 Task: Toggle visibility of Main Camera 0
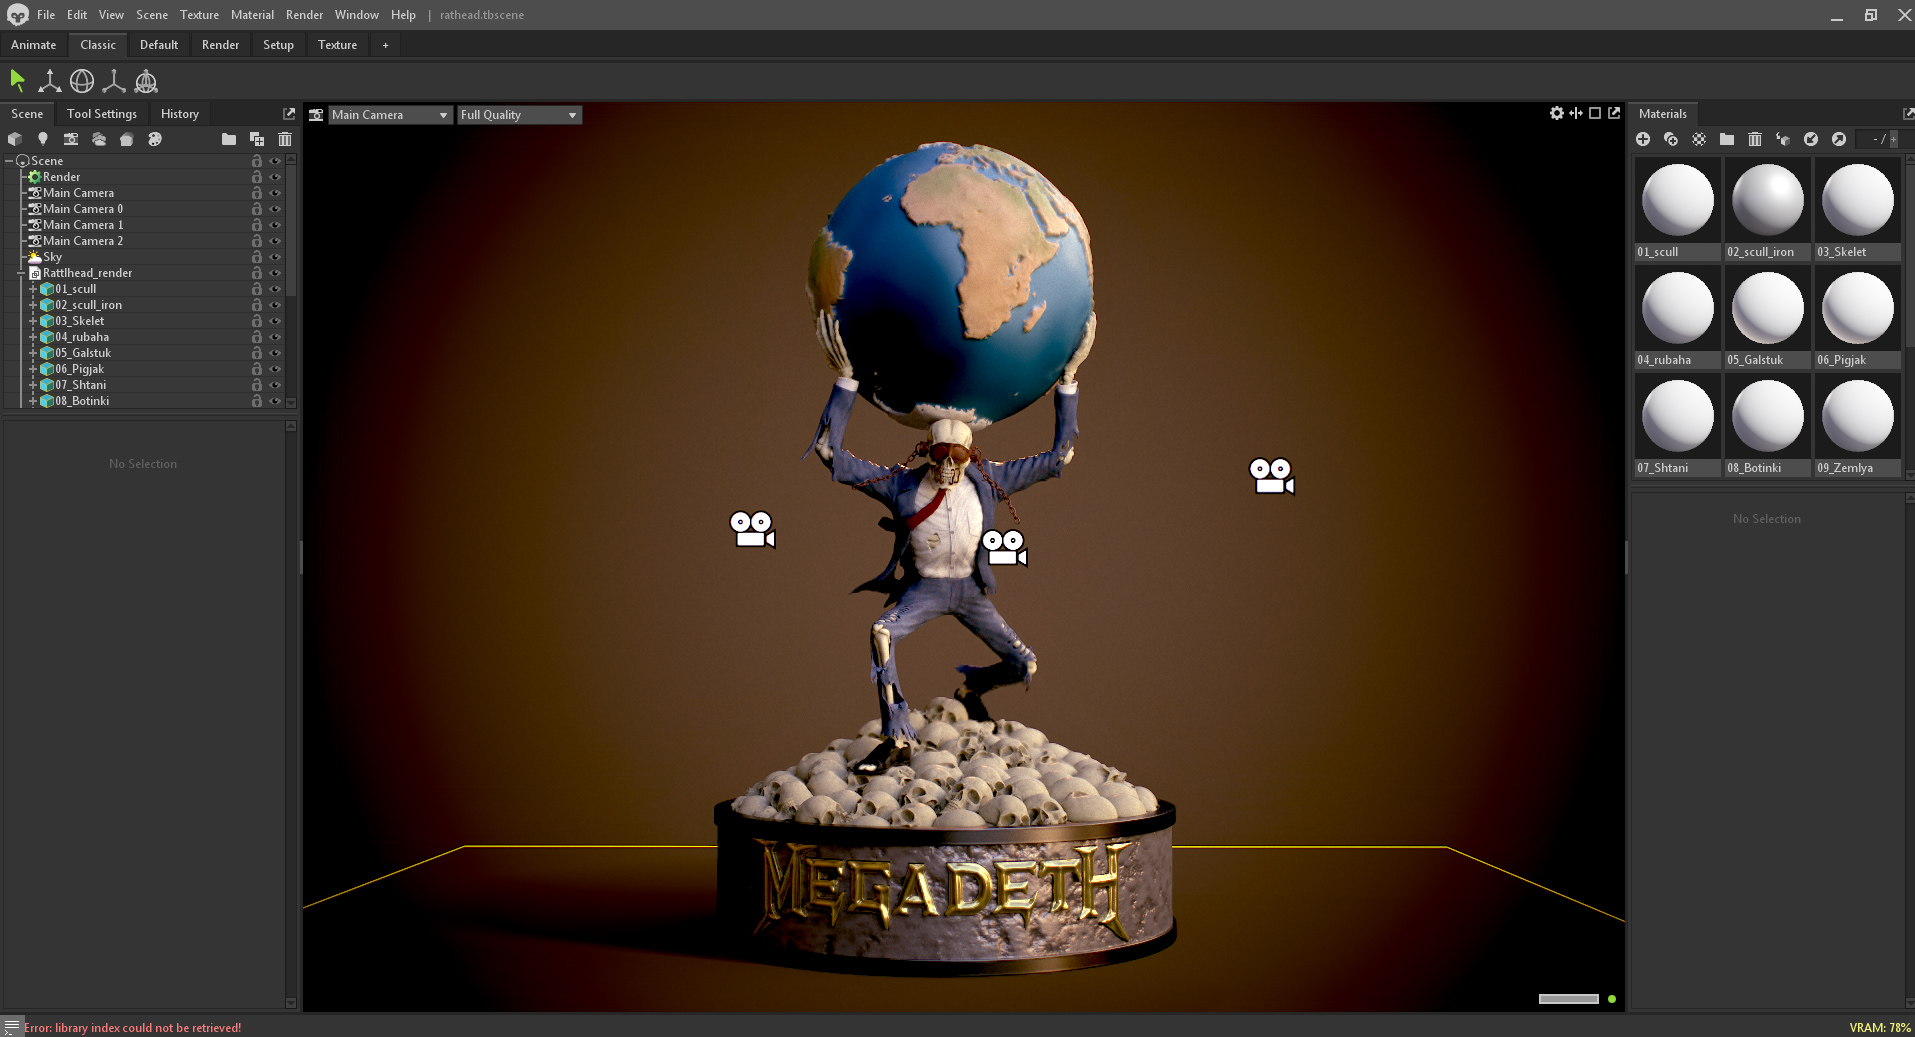pyautogui.click(x=275, y=209)
